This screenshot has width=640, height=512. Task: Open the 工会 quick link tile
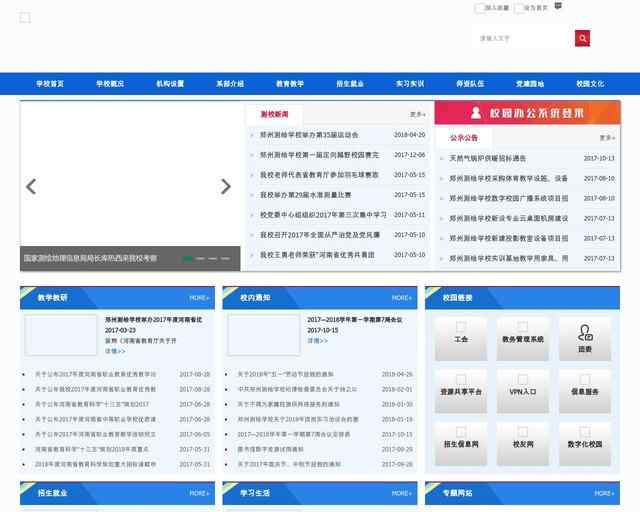click(461, 339)
